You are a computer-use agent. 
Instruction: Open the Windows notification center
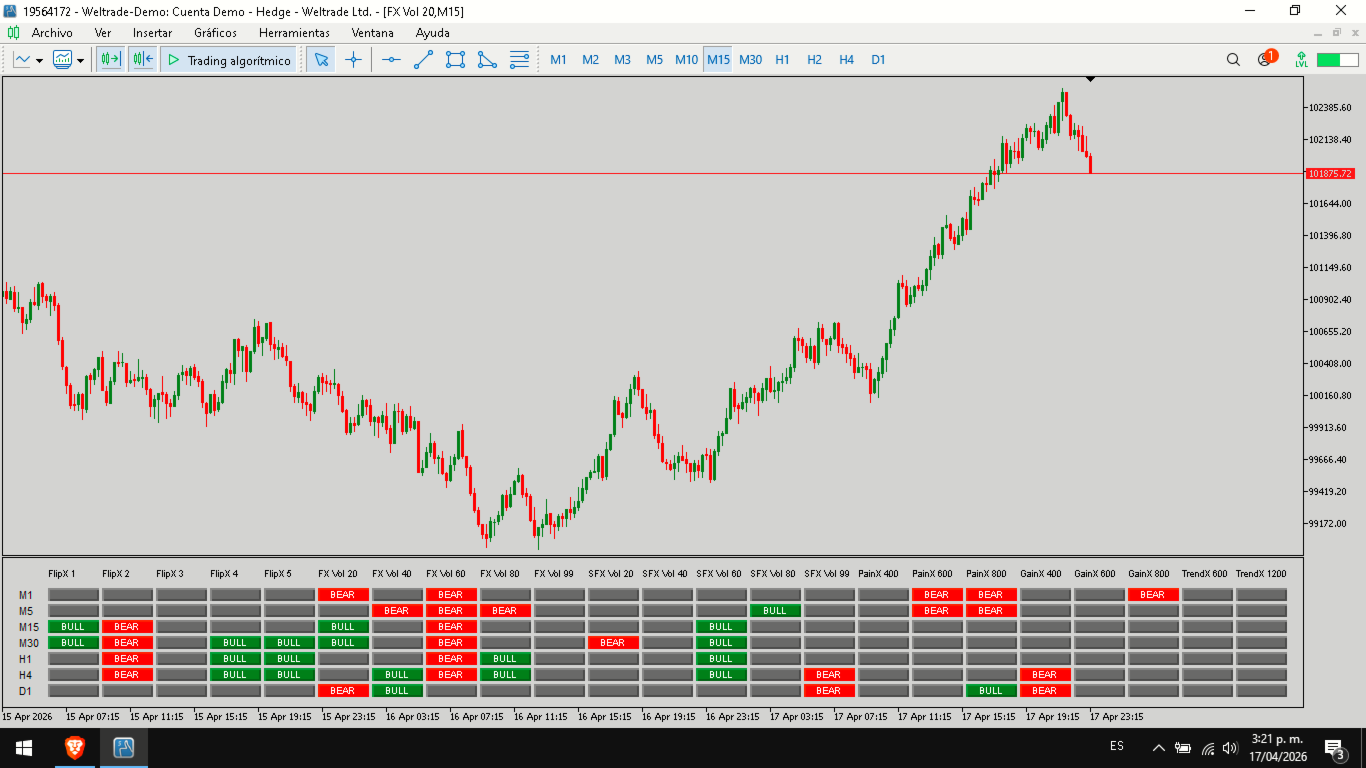(1335, 748)
